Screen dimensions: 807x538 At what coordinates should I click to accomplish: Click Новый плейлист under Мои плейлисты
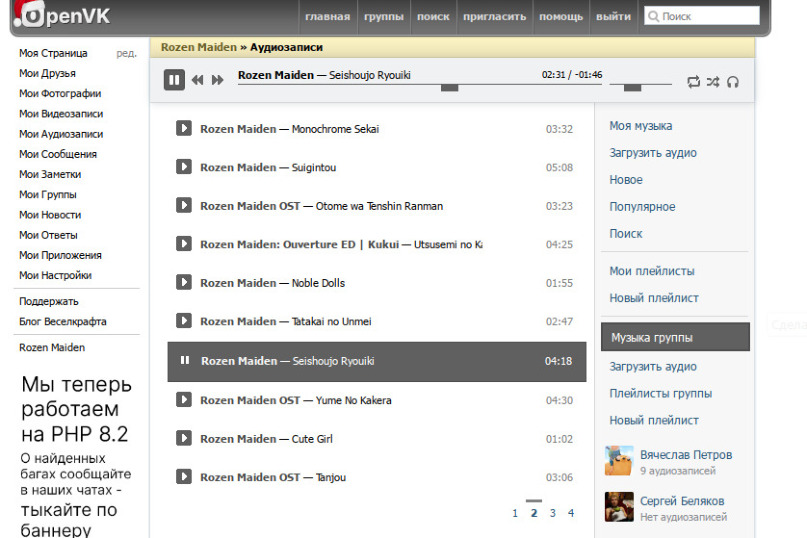tap(654, 298)
